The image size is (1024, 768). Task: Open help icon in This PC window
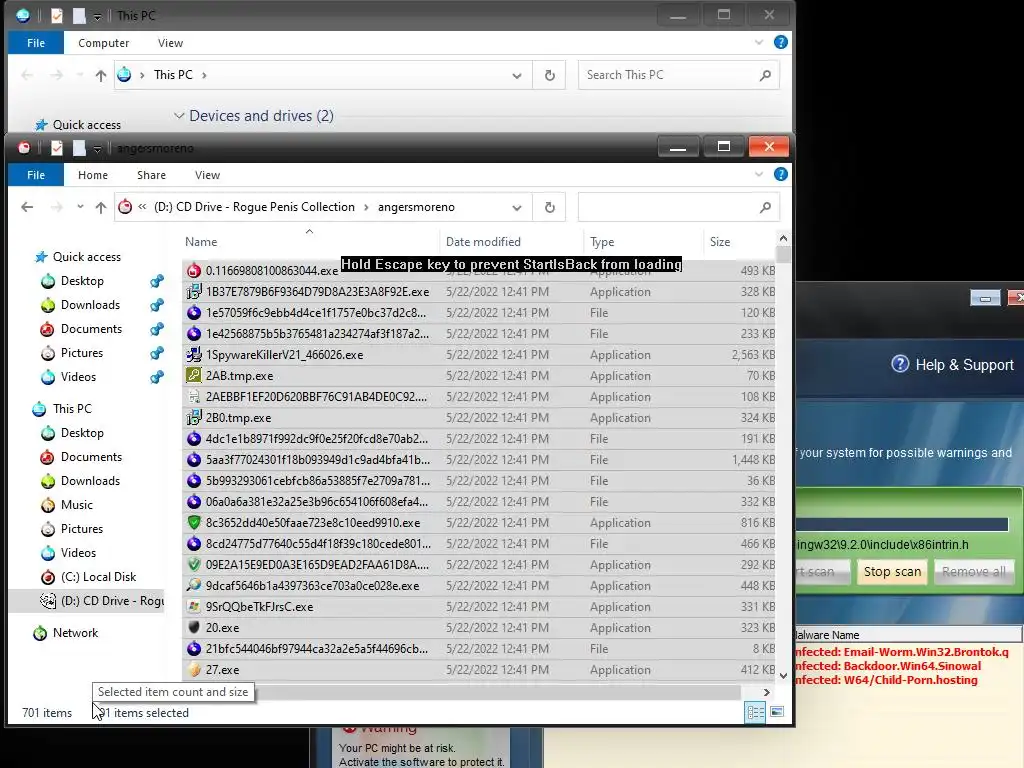tap(780, 42)
